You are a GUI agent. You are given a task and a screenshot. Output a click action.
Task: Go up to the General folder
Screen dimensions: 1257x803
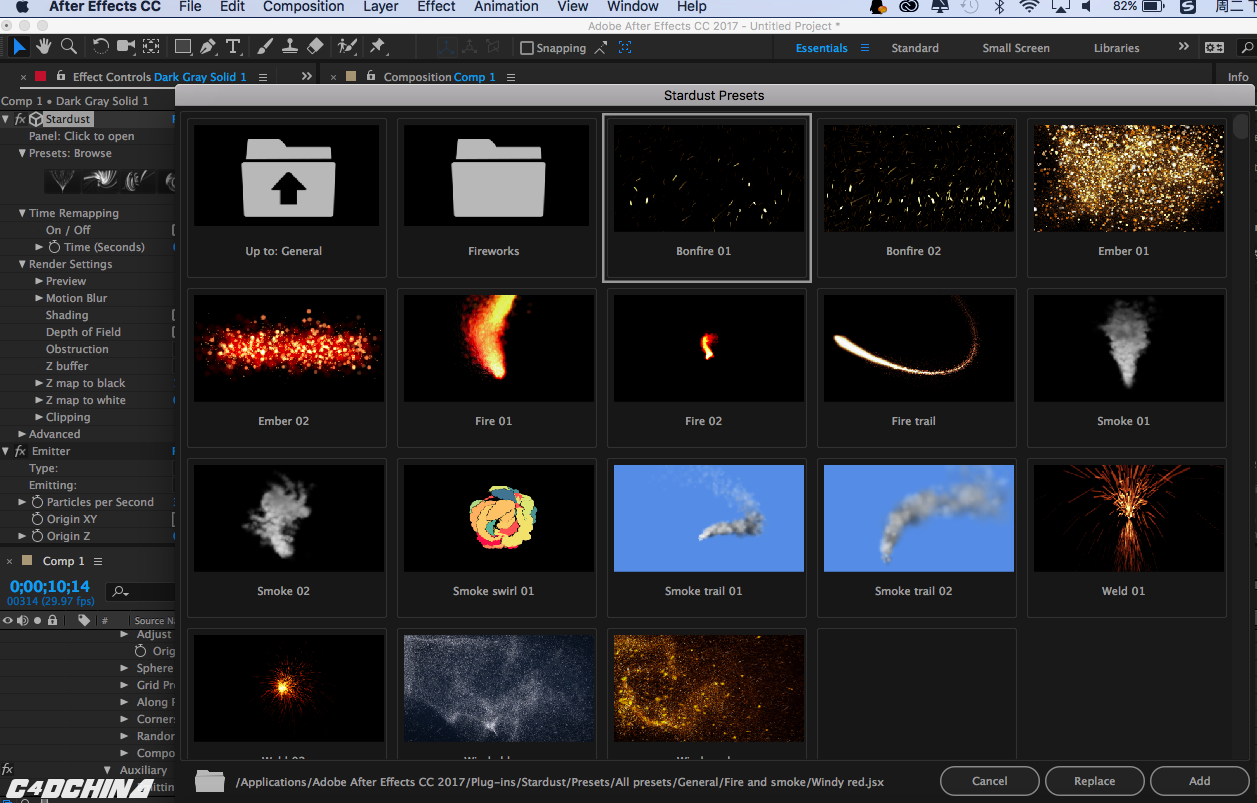288,197
